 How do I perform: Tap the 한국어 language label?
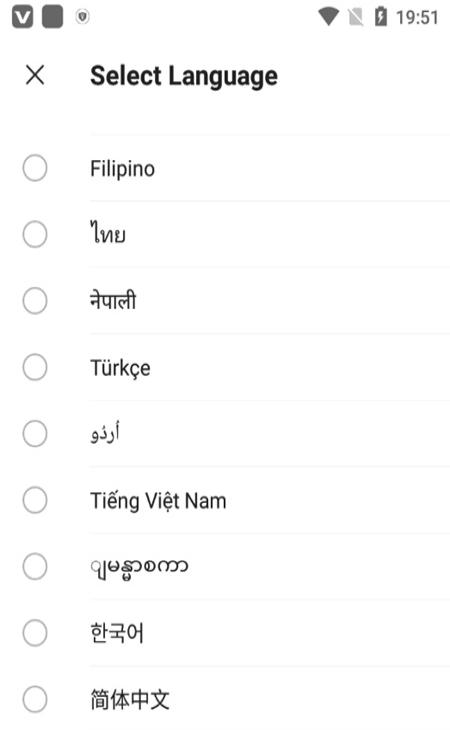(x=117, y=633)
